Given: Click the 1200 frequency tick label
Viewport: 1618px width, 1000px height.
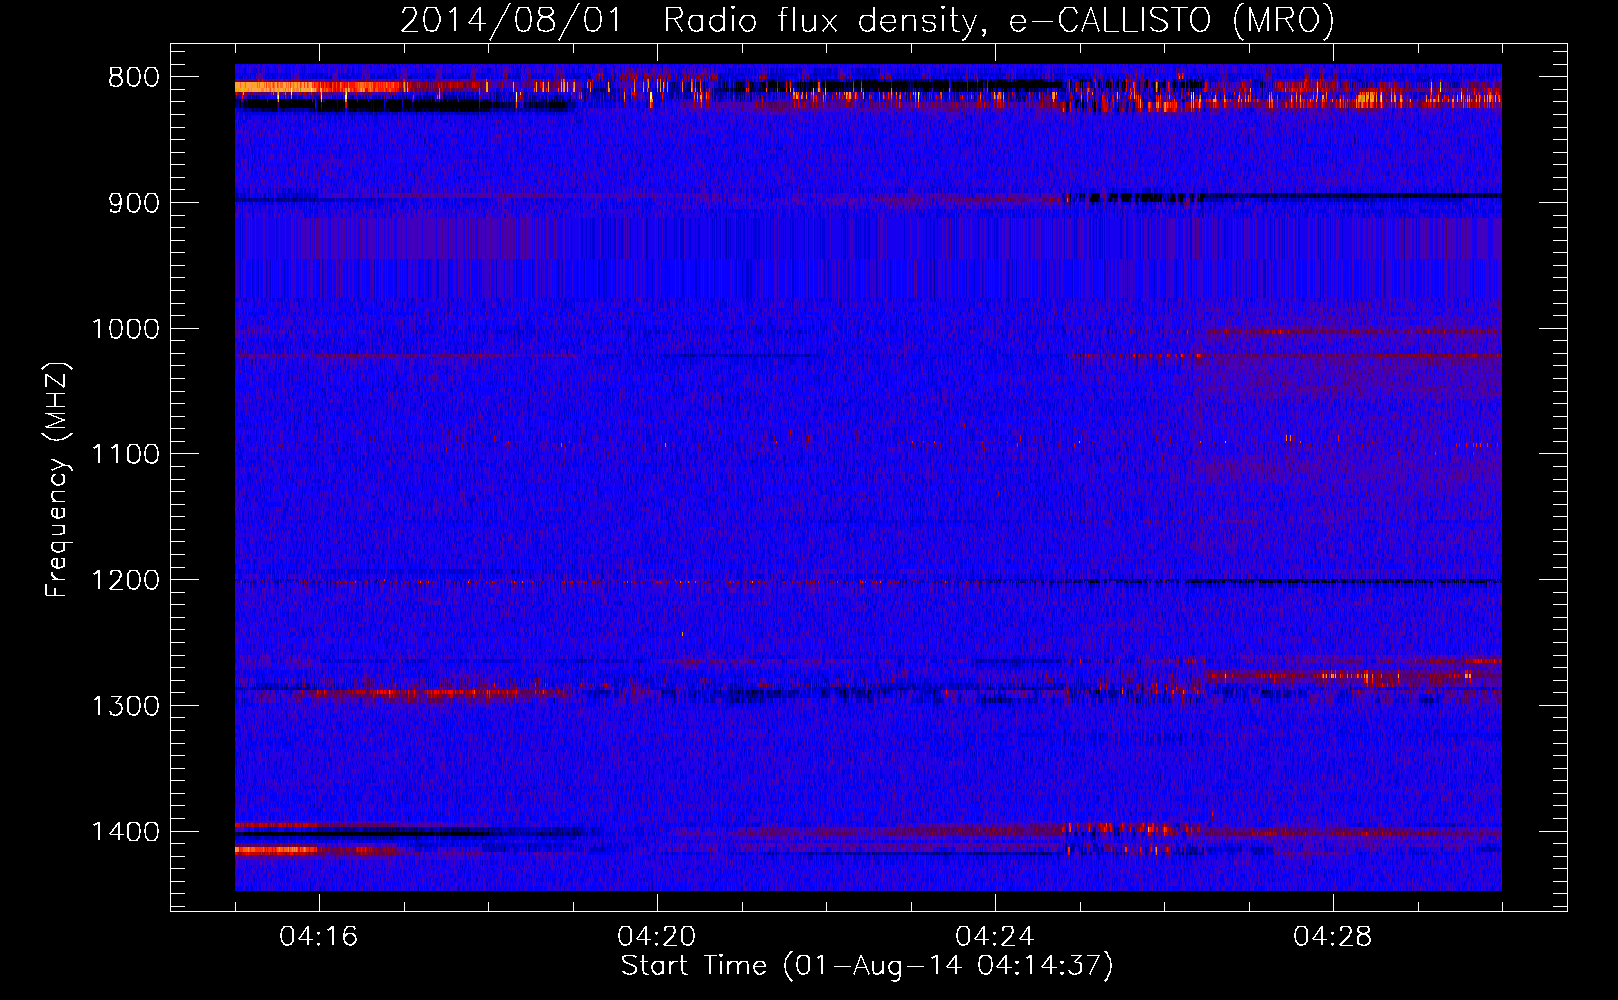Looking at the screenshot, I should [x=125, y=581].
